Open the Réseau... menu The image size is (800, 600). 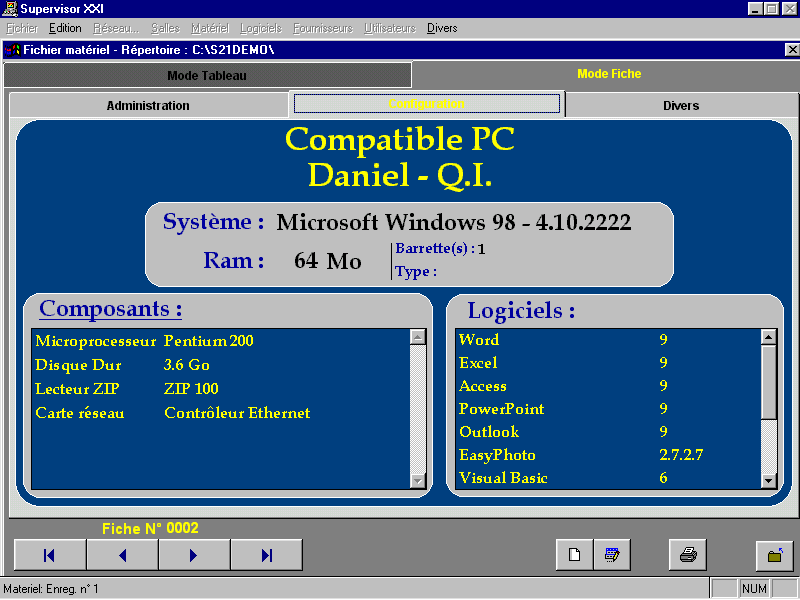[116, 28]
